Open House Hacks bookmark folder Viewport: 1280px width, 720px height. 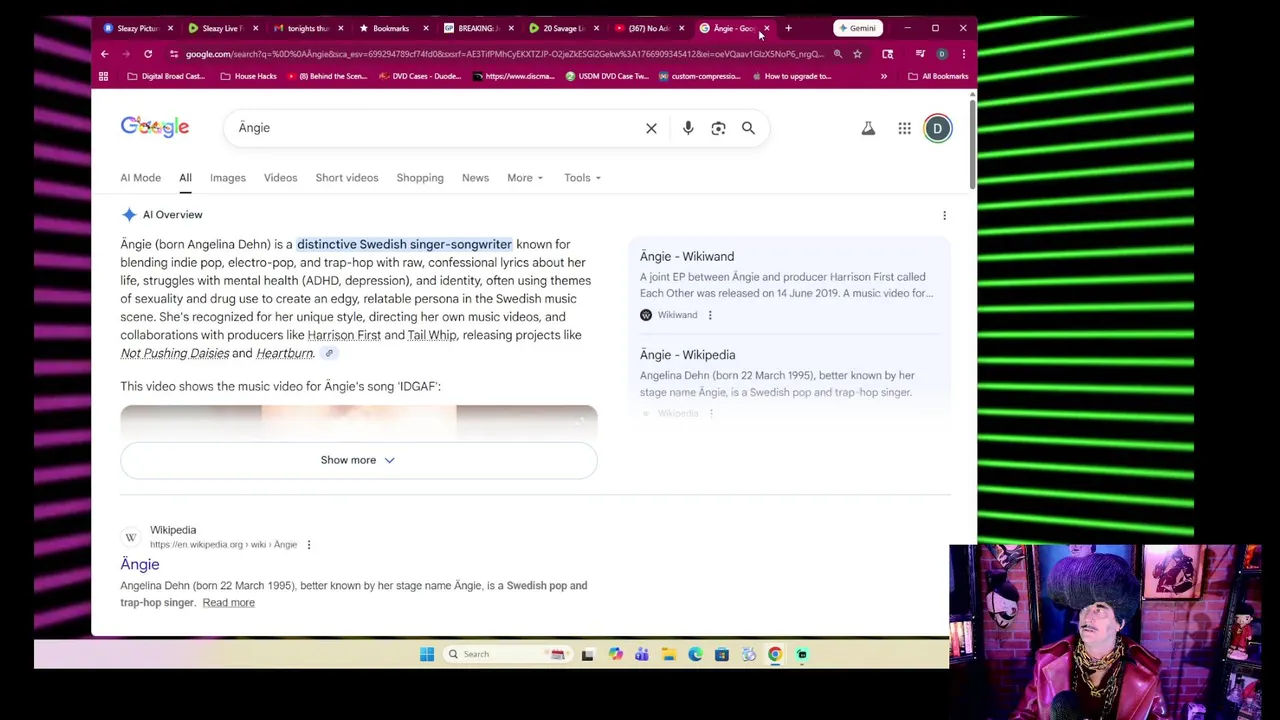coord(248,76)
